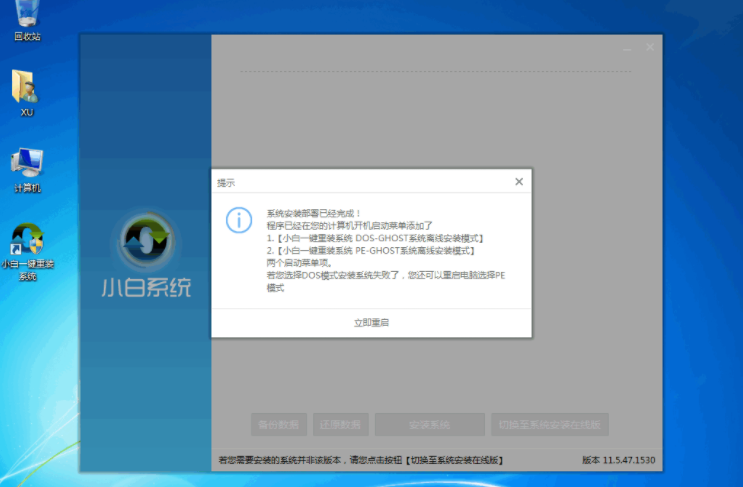Click the blue info icon in dialog
The width and height of the screenshot is (743, 487).
(x=239, y=220)
